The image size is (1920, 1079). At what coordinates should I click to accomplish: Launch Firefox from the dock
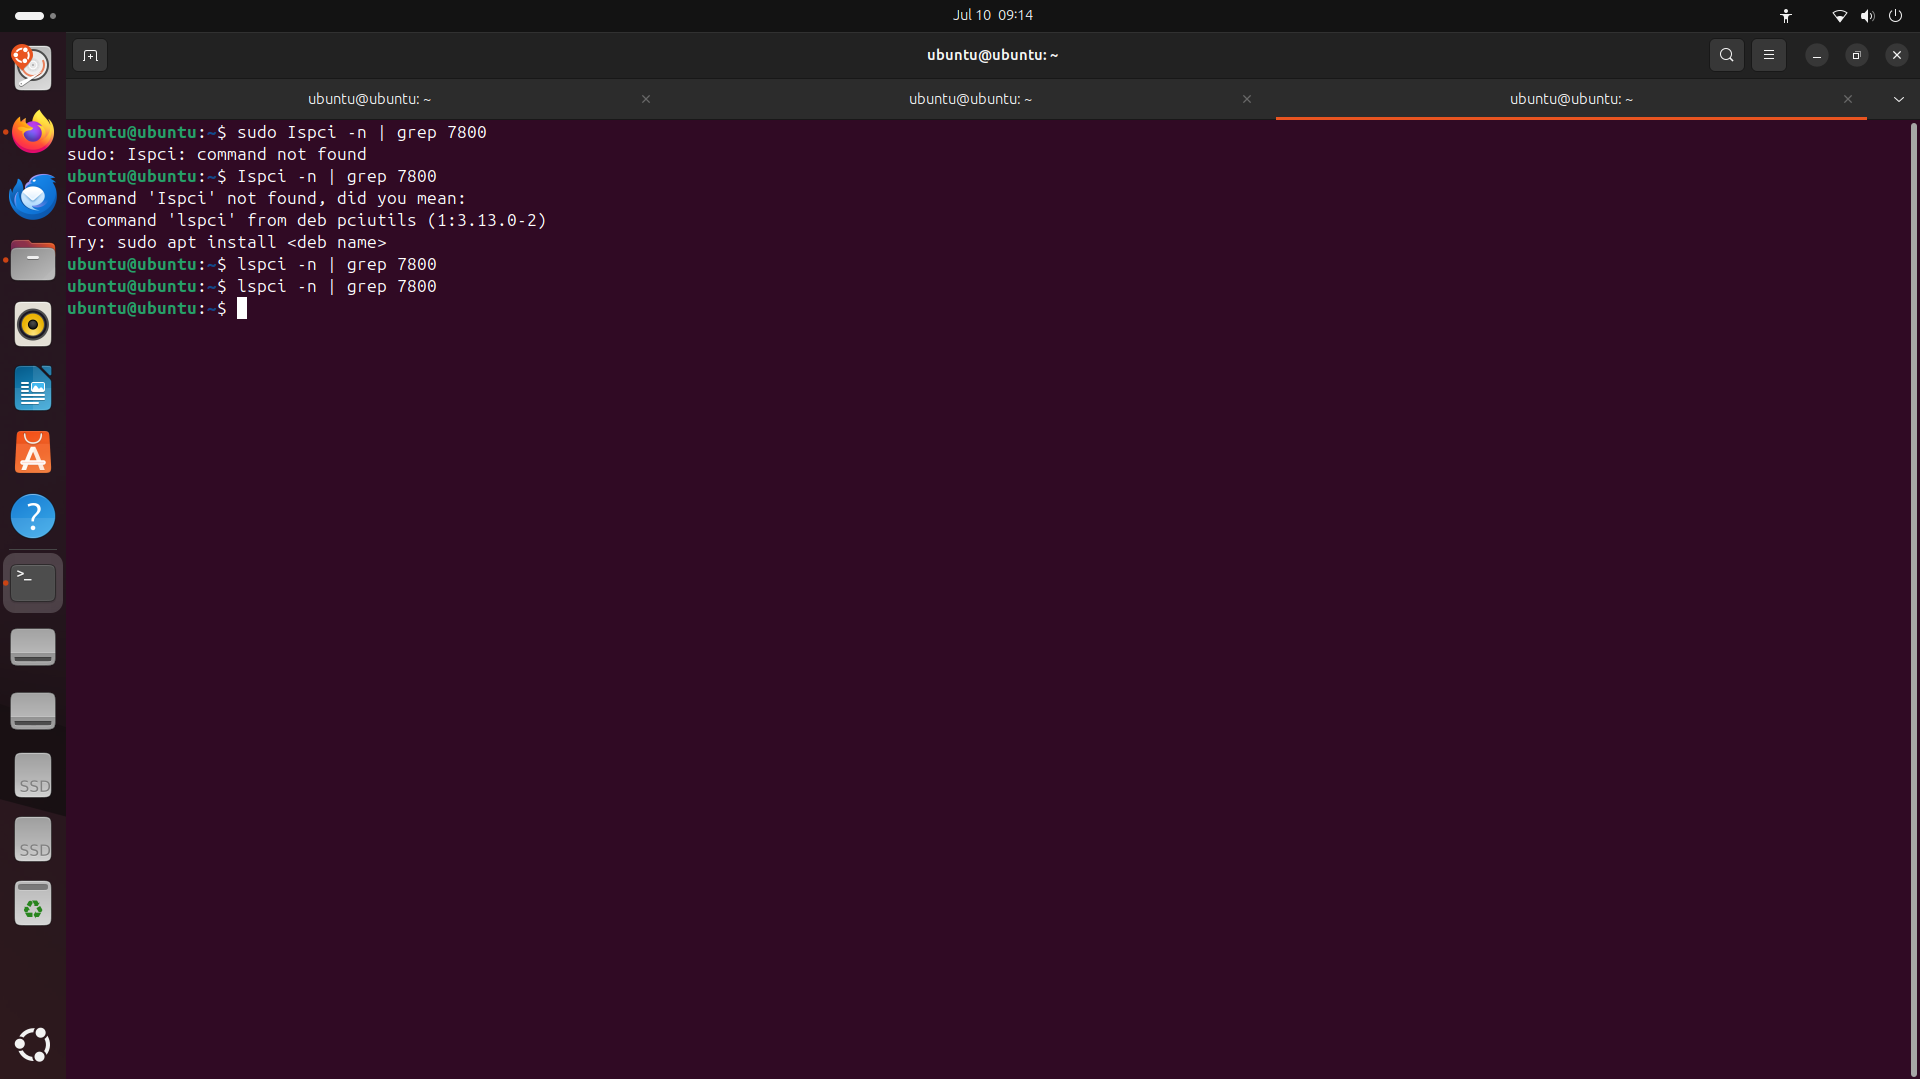pyautogui.click(x=33, y=133)
